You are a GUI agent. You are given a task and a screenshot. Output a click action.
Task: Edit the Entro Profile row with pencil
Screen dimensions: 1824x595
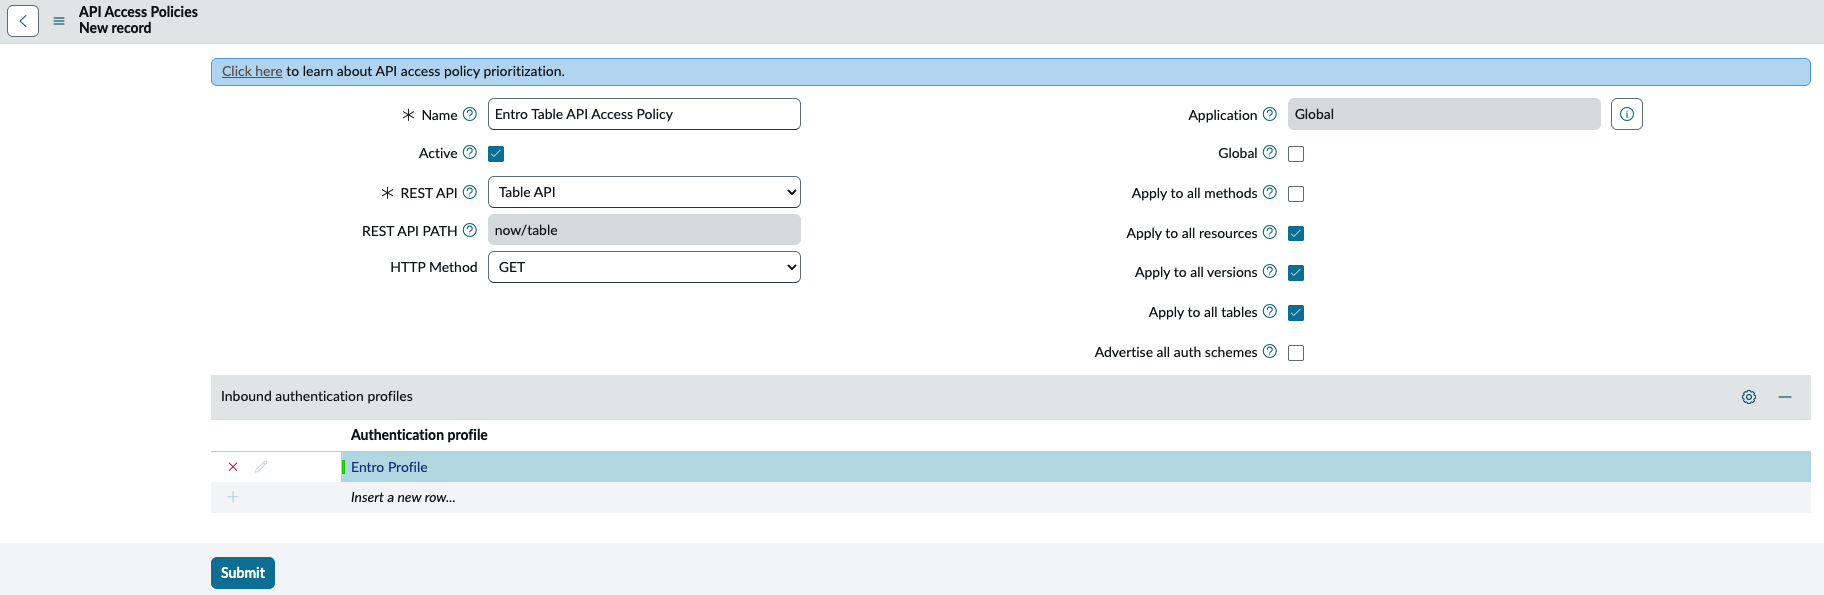(261, 467)
